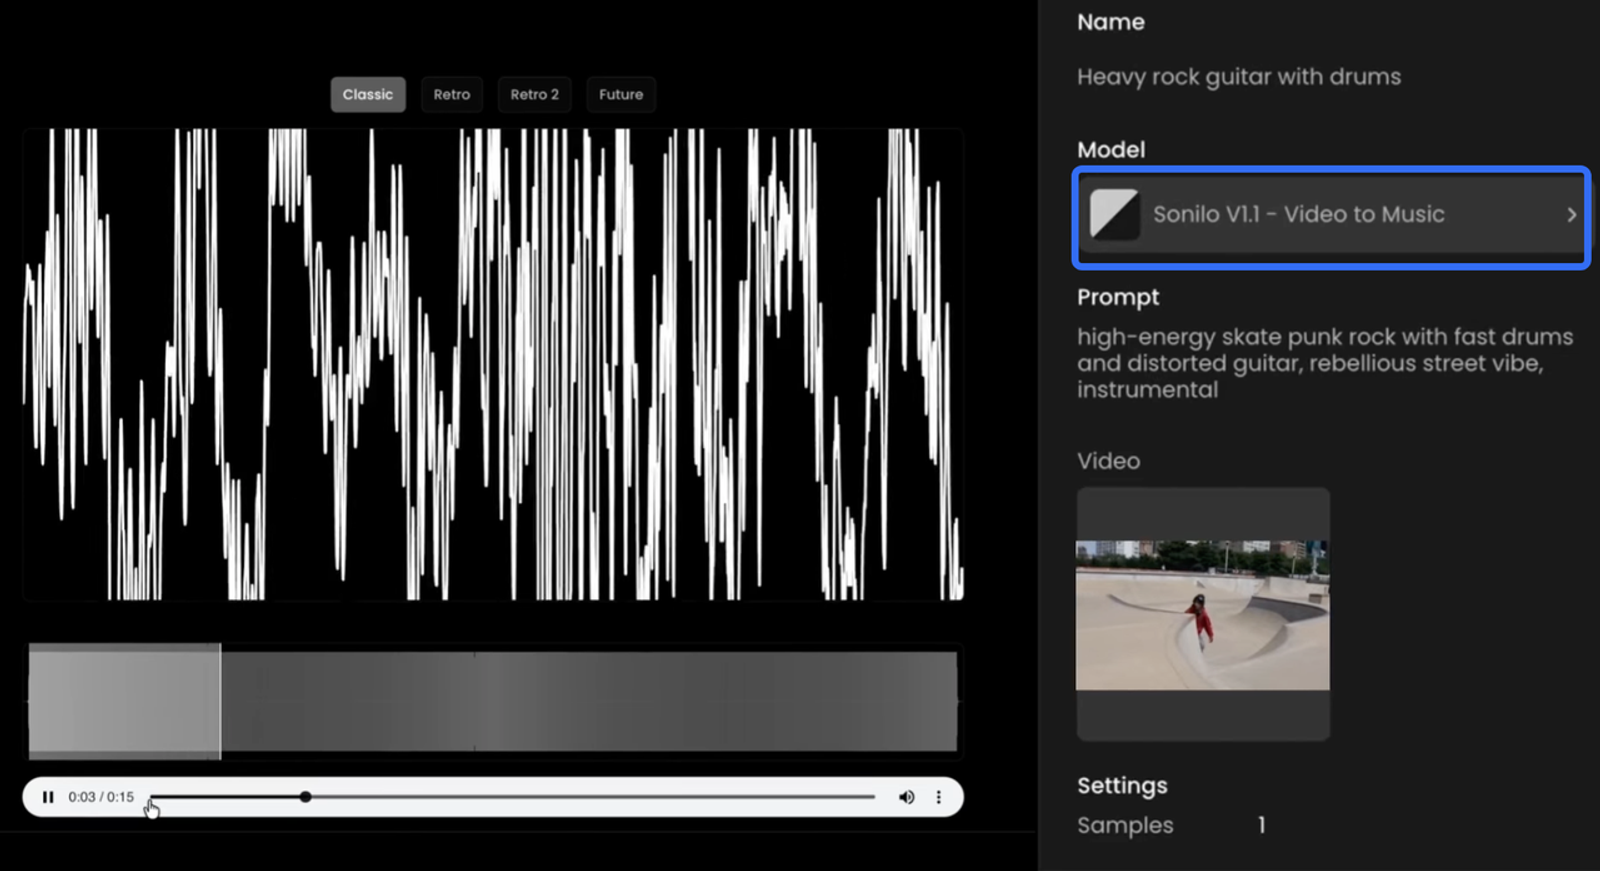Click the high-energy skate punk prompt text
The width and height of the screenshot is (1600, 871).
click(1325, 363)
